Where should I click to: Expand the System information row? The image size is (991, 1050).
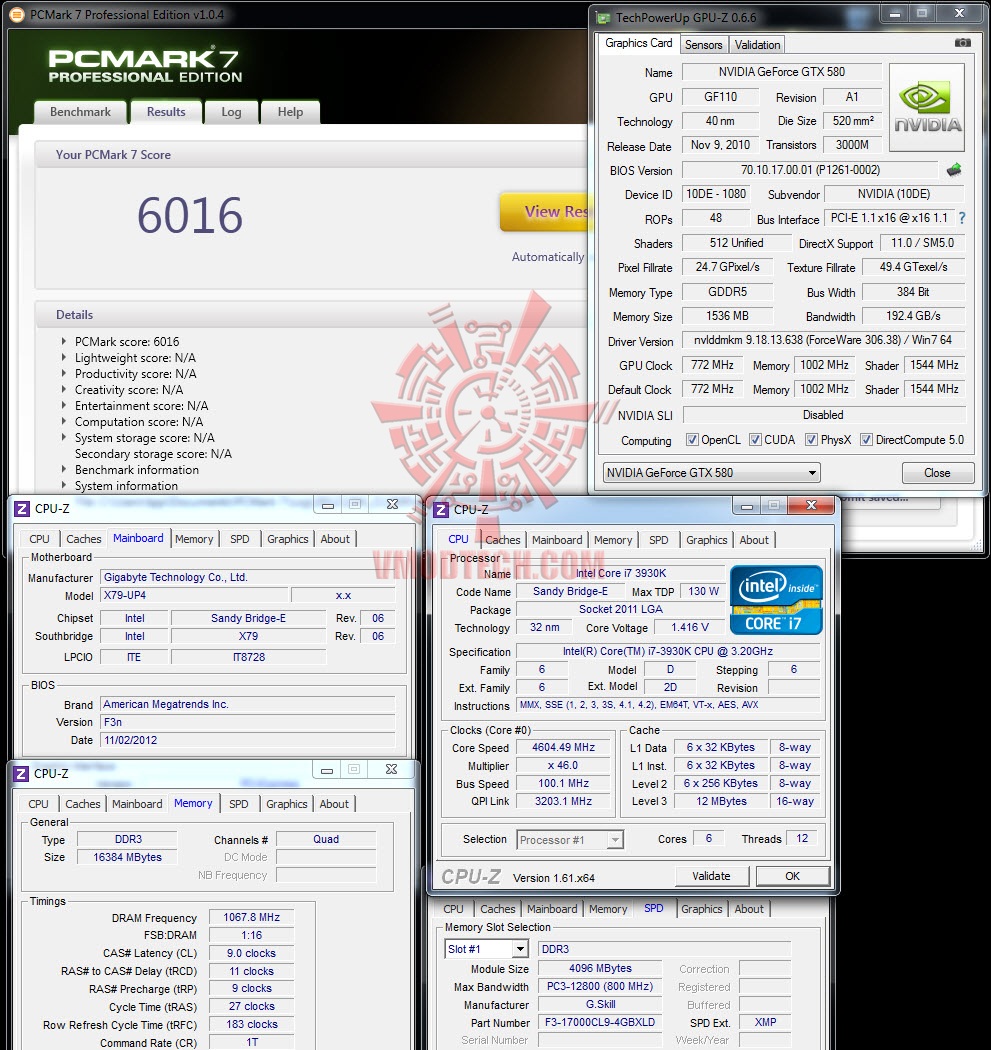point(64,486)
